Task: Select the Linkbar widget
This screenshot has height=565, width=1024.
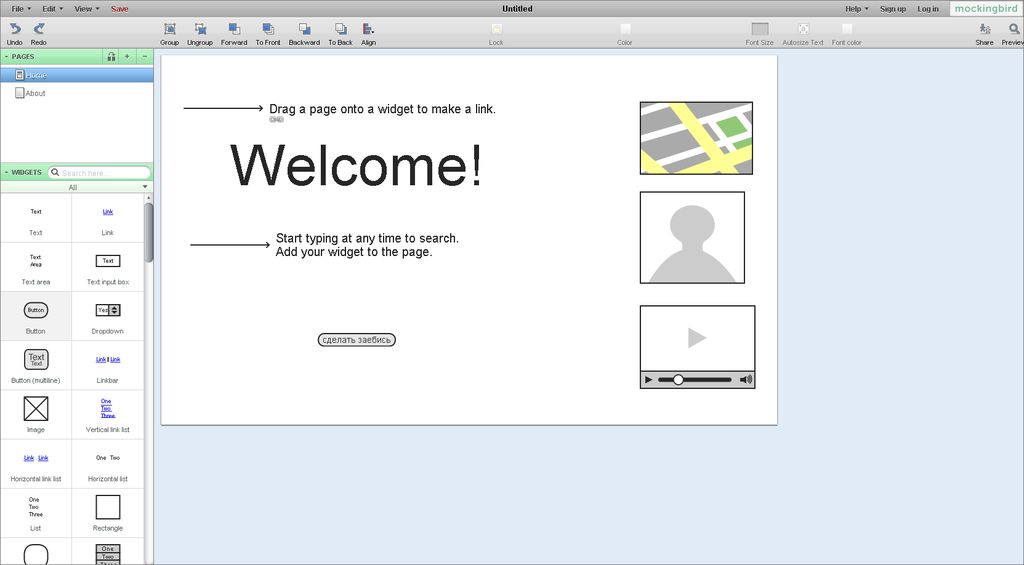Action: point(108,366)
